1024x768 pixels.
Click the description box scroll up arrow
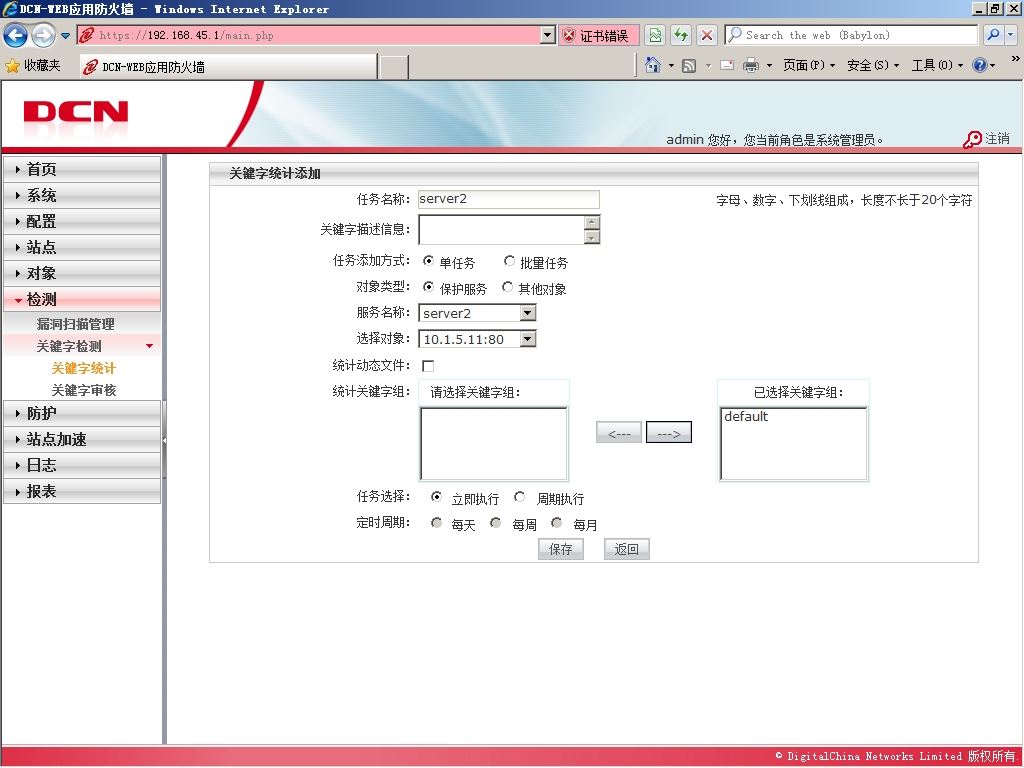pos(592,222)
